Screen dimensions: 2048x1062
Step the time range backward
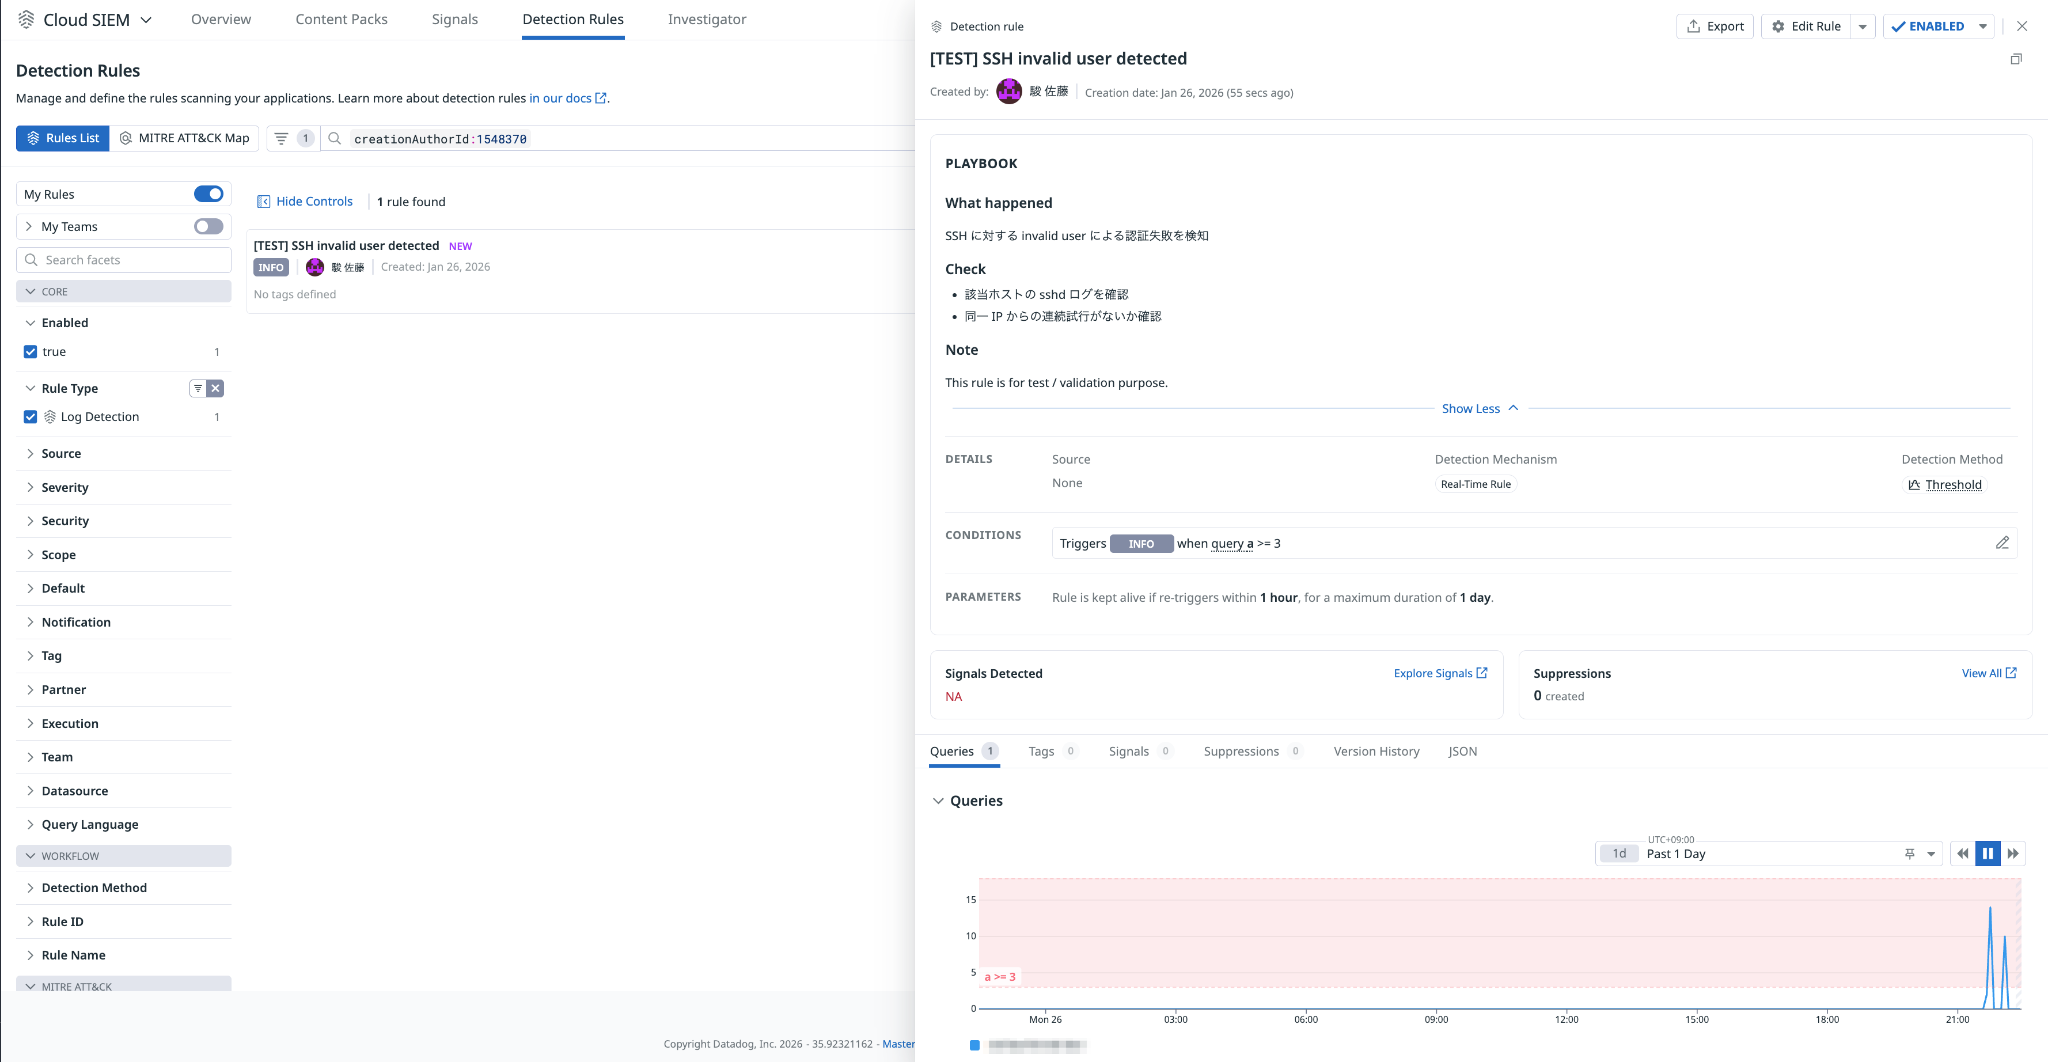pos(1962,854)
